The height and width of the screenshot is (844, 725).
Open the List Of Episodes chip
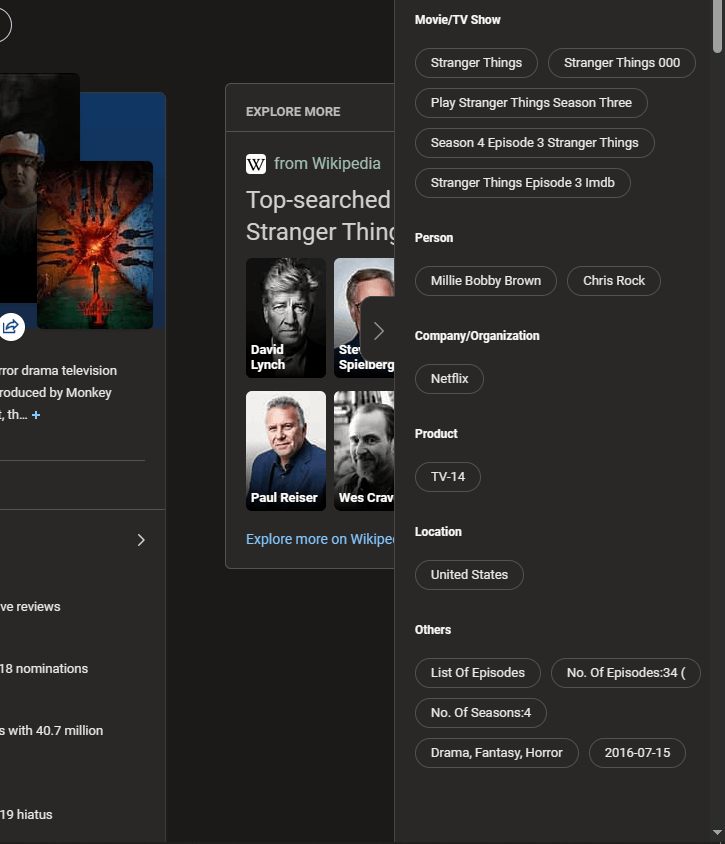coord(477,673)
